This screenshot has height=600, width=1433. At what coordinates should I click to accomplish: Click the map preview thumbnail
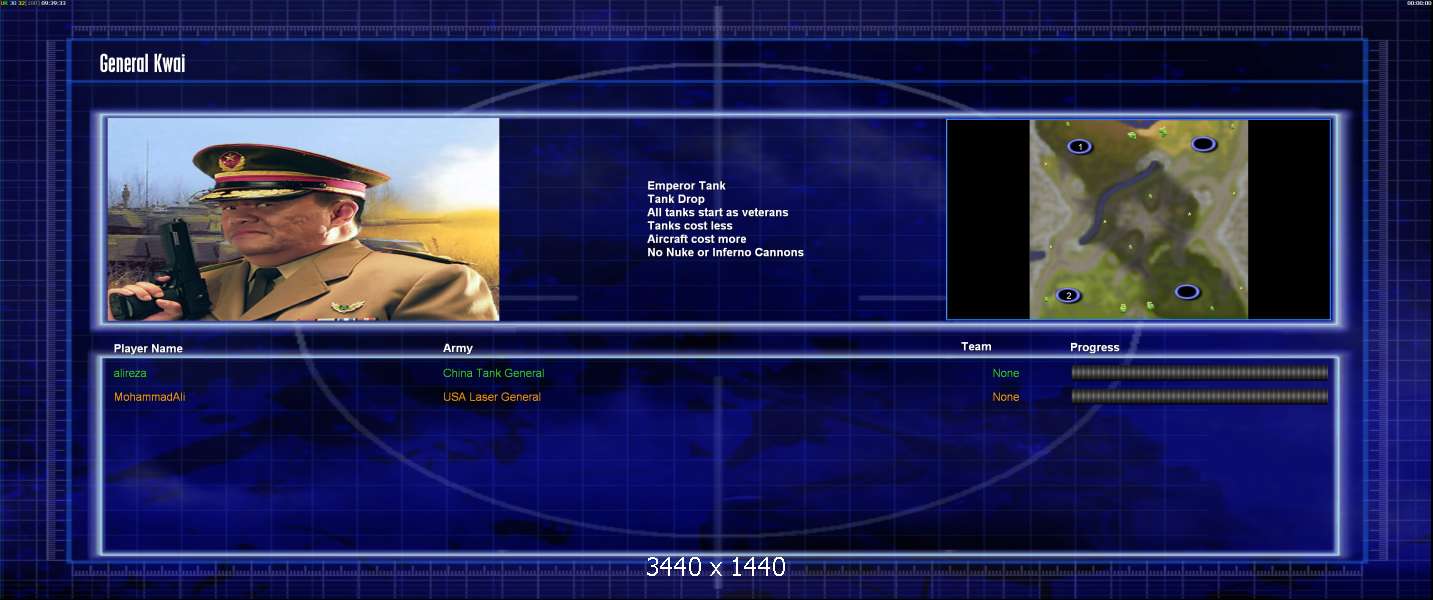1138,219
